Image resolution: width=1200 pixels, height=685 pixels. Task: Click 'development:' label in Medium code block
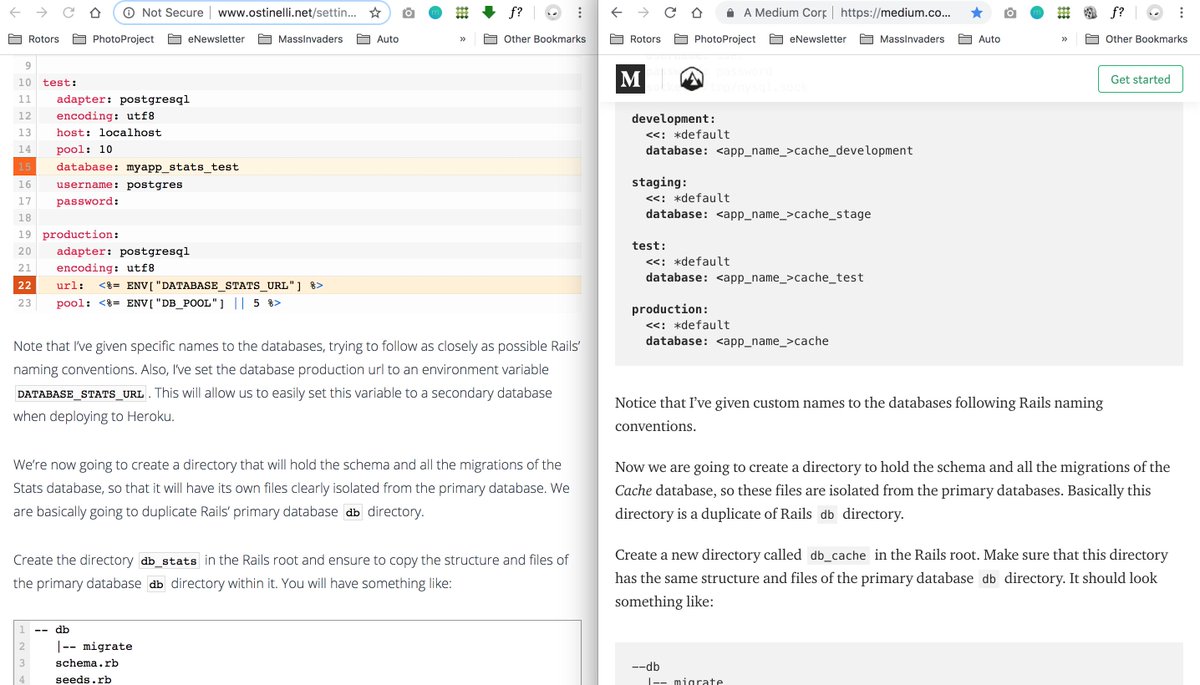(674, 118)
